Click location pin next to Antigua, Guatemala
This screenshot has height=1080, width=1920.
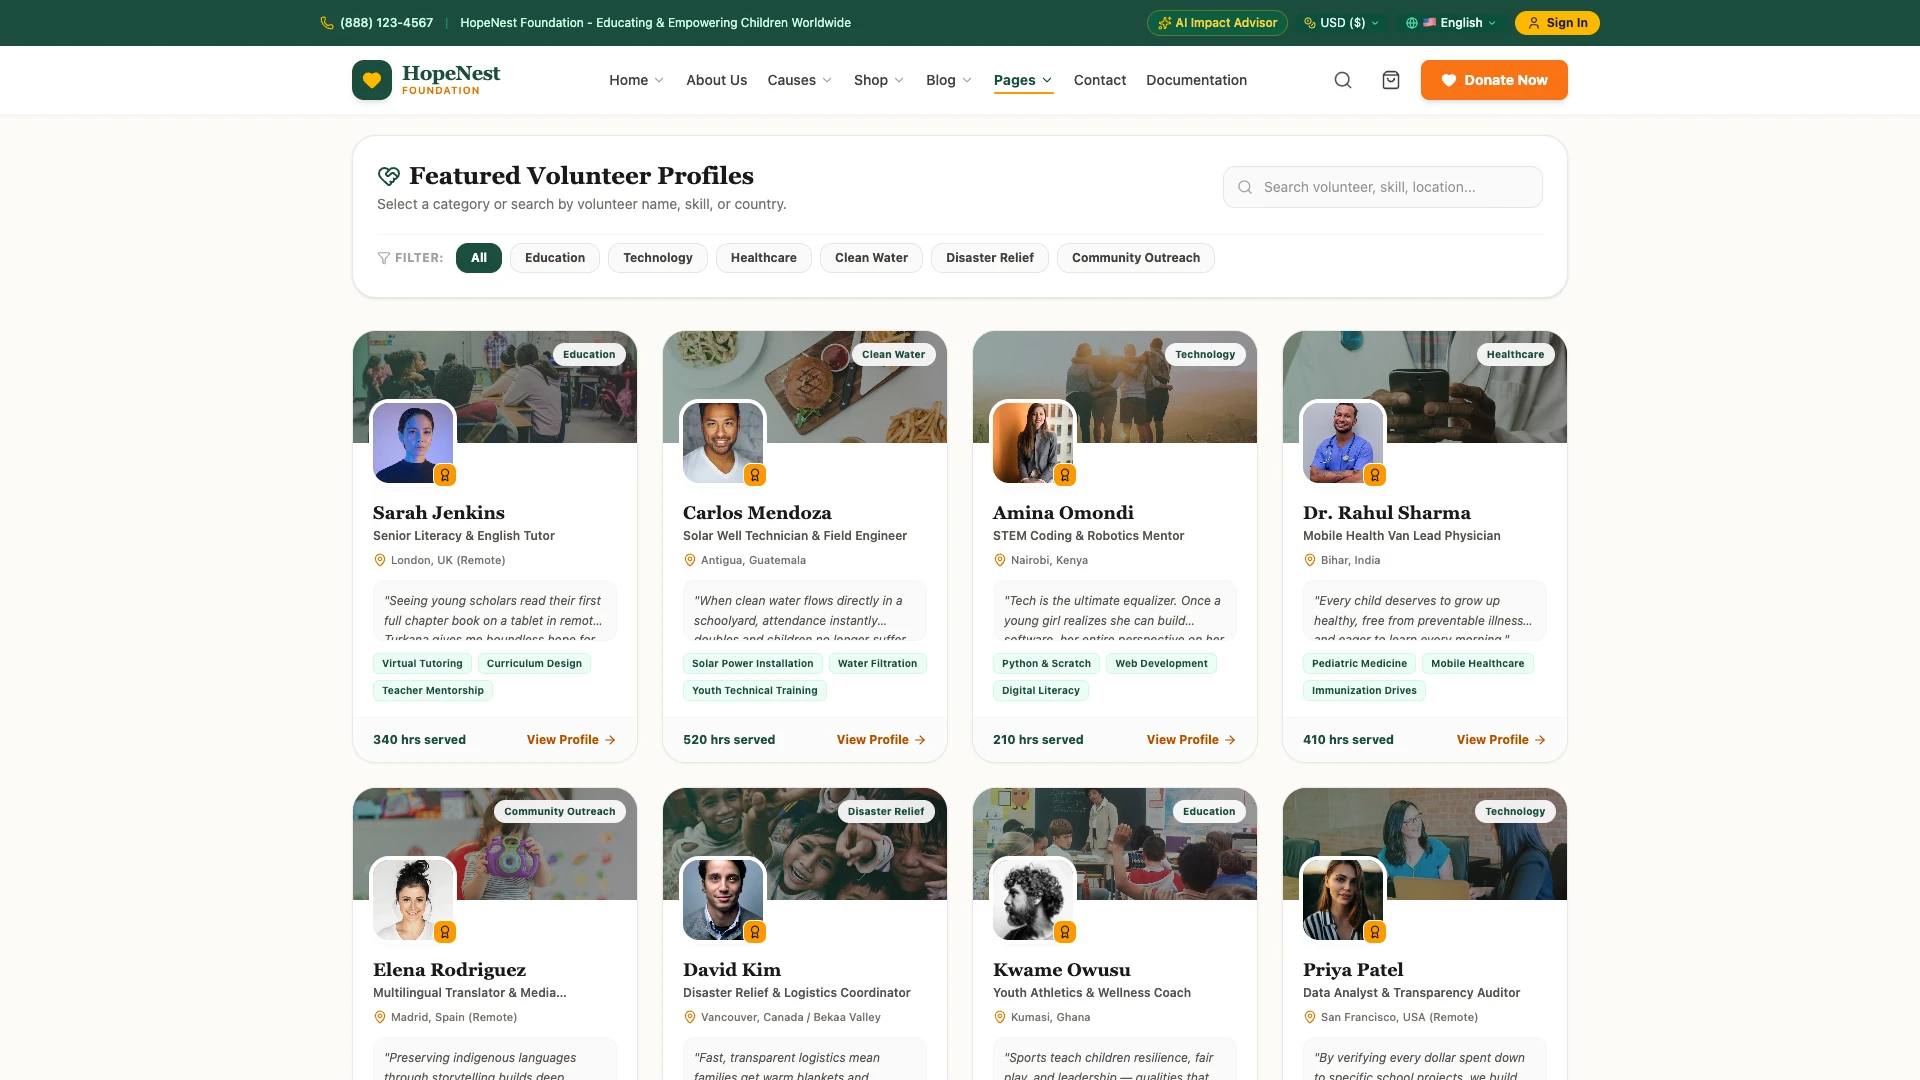690,561
